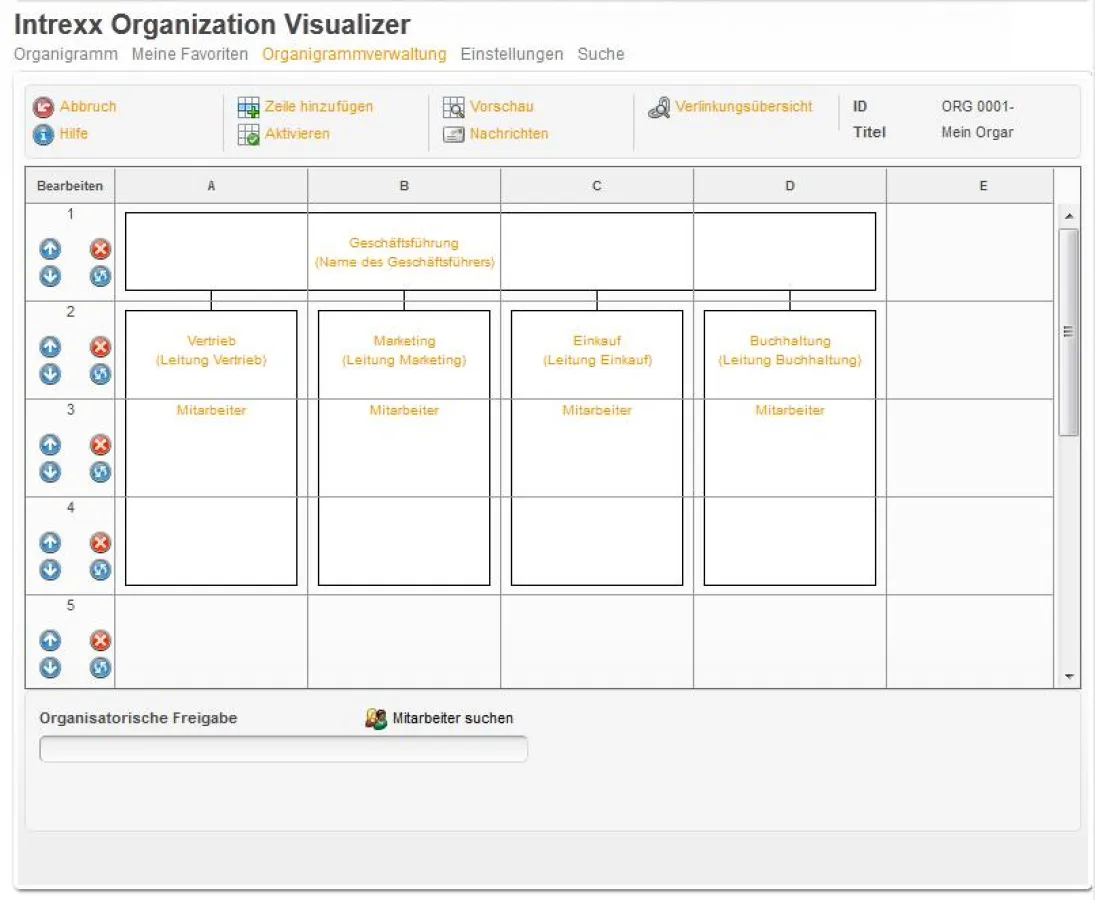Screen dimensions: 1095x900
Task: Open the Vorschau preview icon
Action: [453, 106]
